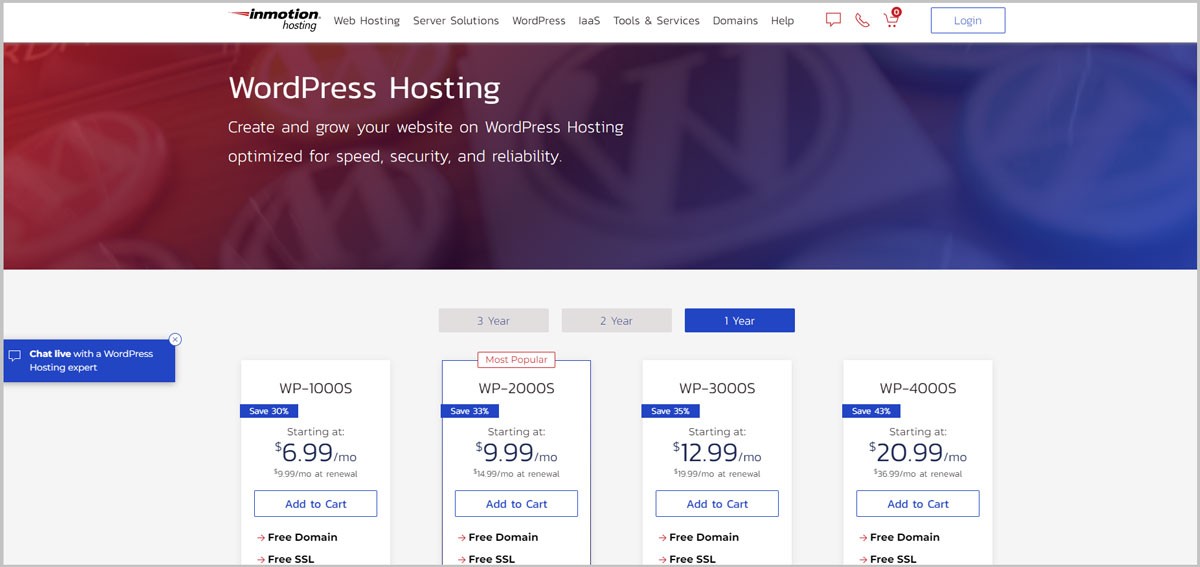Open the Help menu
1200x567 pixels.
coord(782,20)
